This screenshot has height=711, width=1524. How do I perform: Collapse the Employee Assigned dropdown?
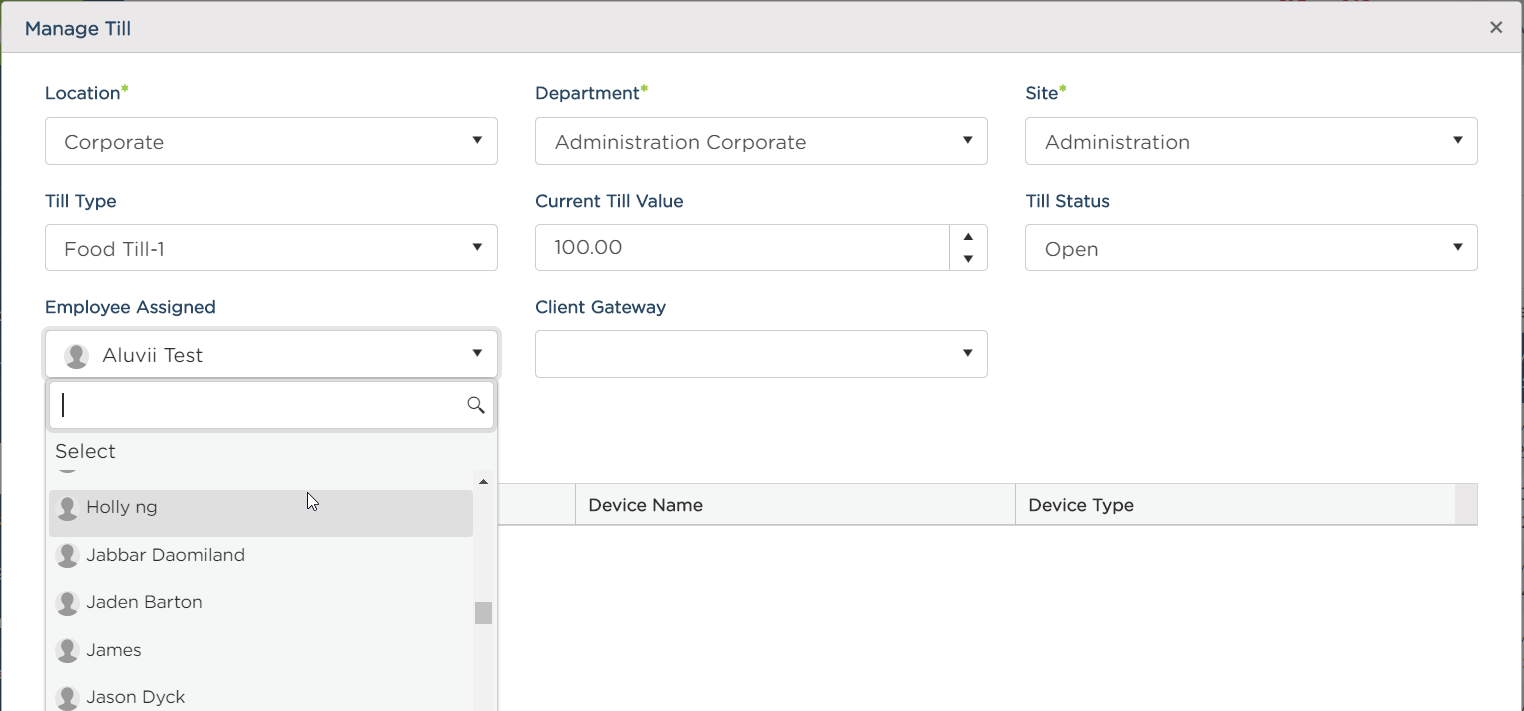point(478,354)
